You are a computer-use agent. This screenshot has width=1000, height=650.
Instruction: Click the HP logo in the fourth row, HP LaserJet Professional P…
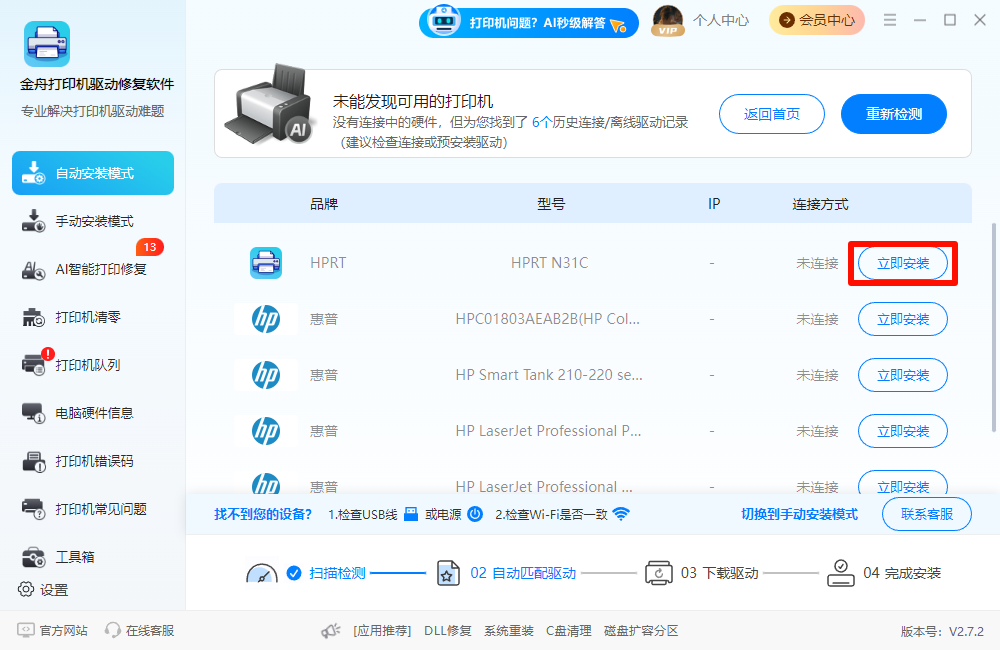[266, 431]
